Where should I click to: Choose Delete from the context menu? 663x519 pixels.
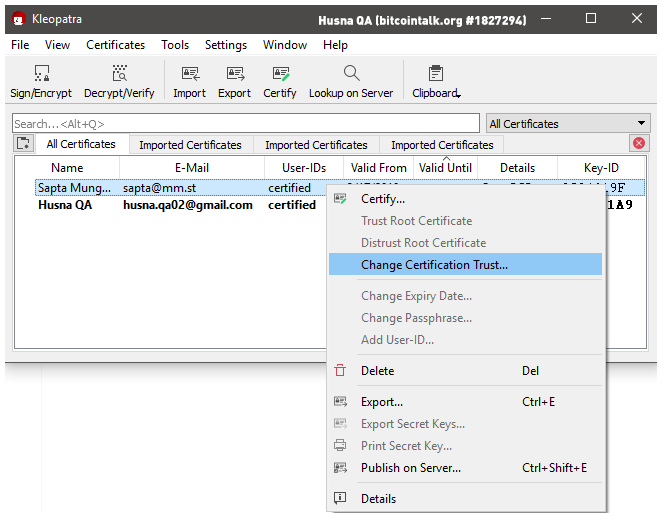(x=465, y=371)
